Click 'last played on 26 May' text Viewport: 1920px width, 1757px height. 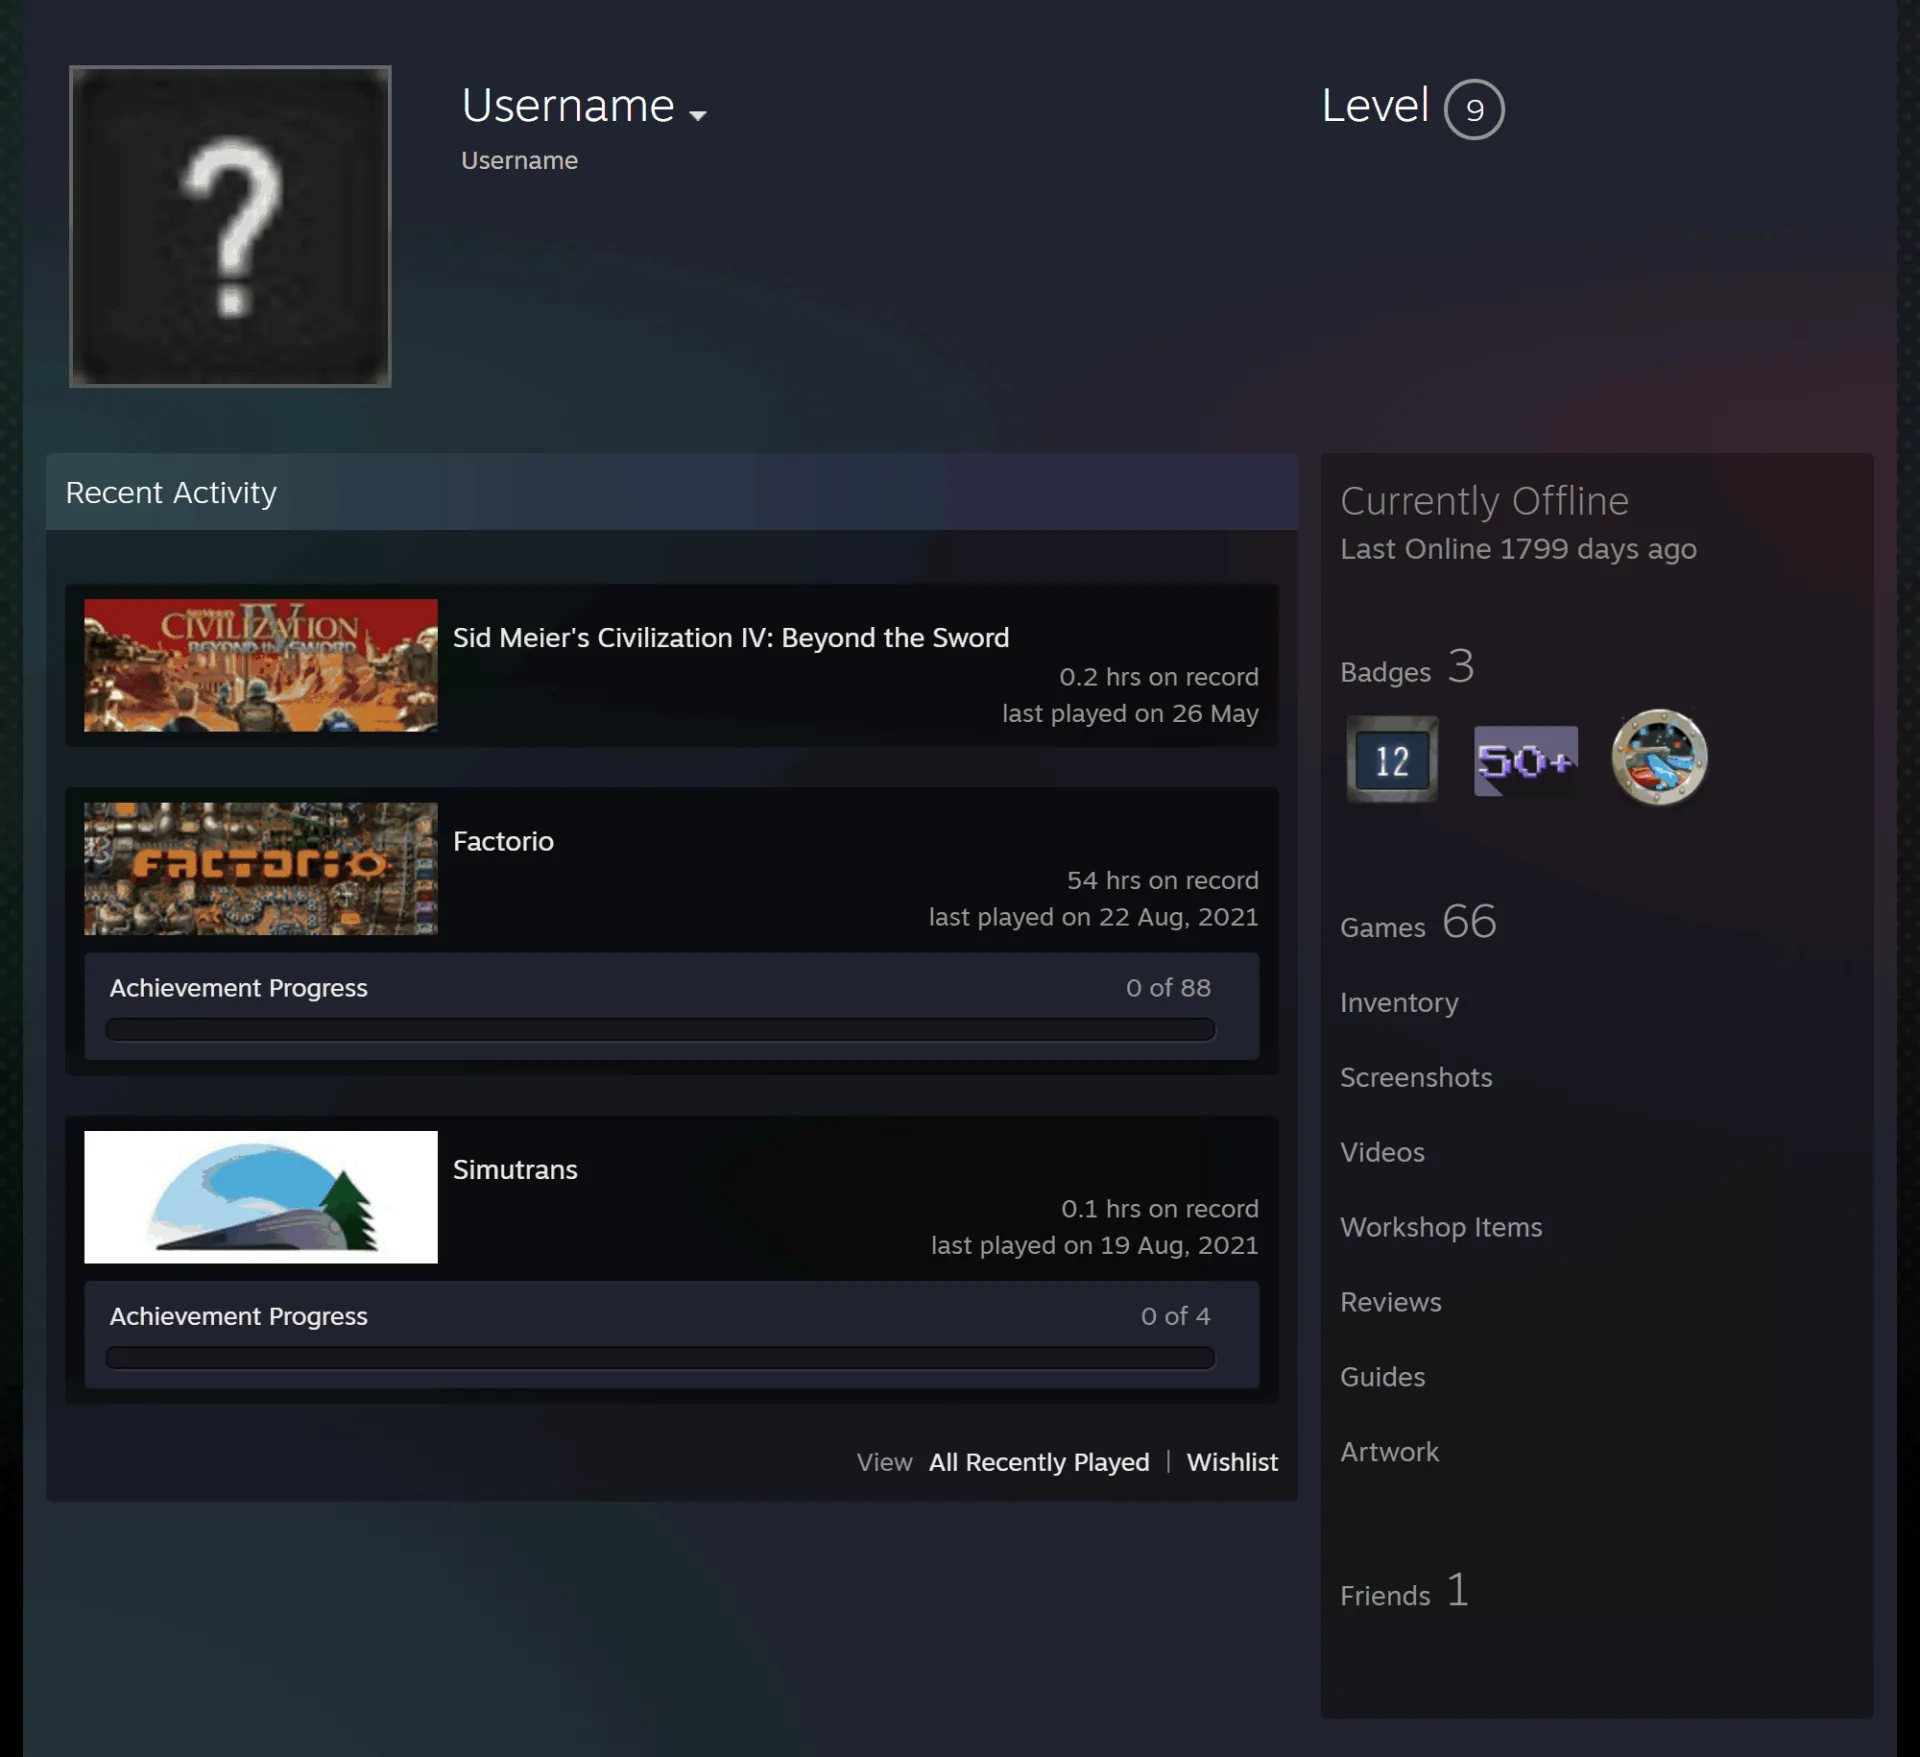pos(1130,713)
